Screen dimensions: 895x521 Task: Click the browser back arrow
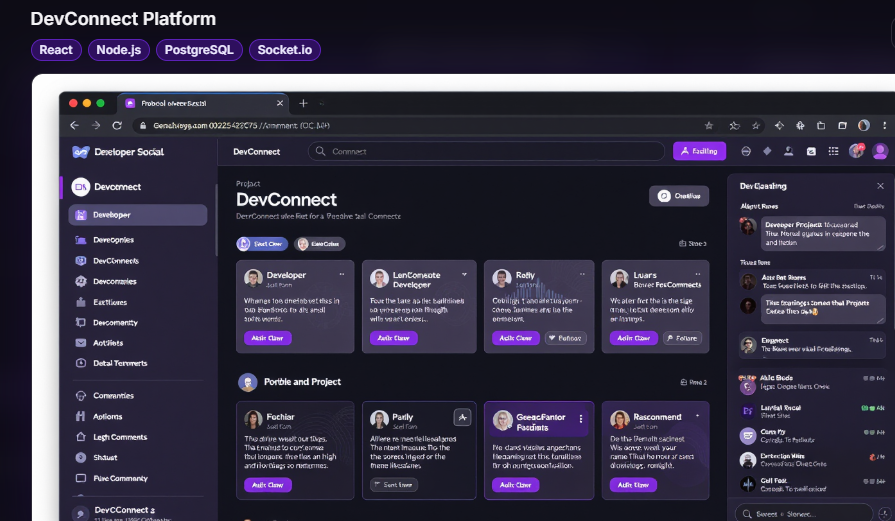(74, 126)
